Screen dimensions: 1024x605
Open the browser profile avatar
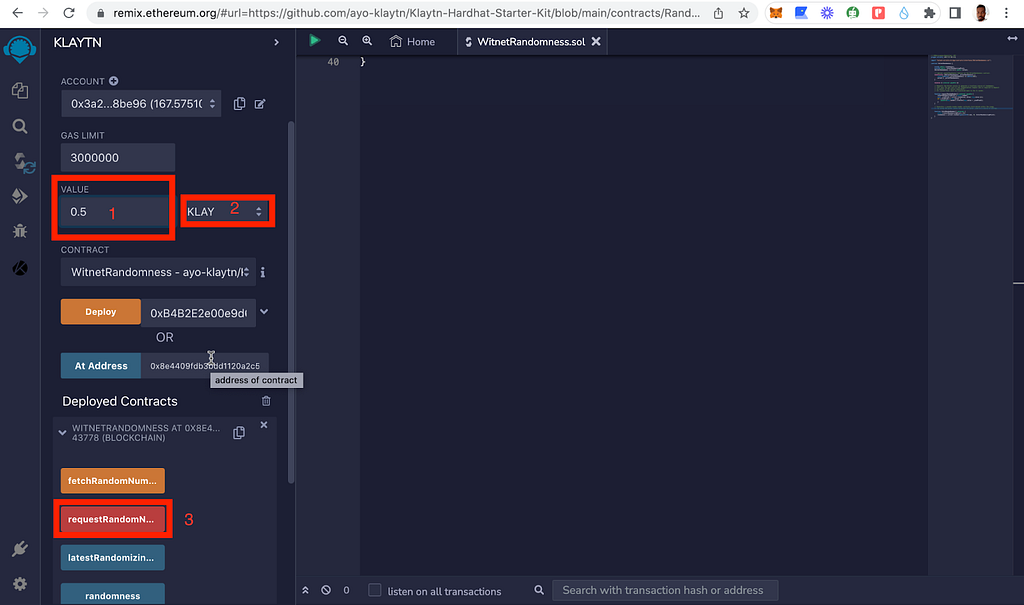[981, 13]
